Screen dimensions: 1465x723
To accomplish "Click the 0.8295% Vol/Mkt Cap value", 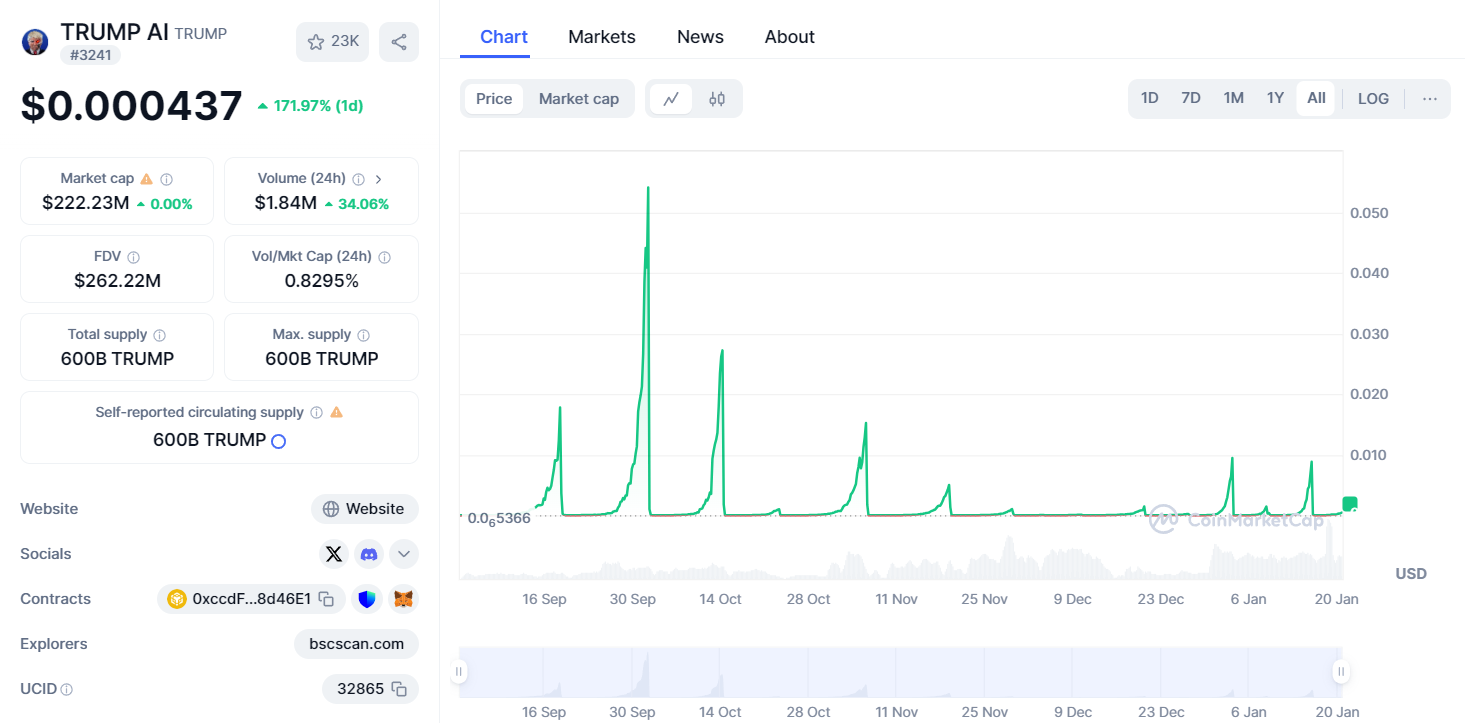I will (321, 281).
